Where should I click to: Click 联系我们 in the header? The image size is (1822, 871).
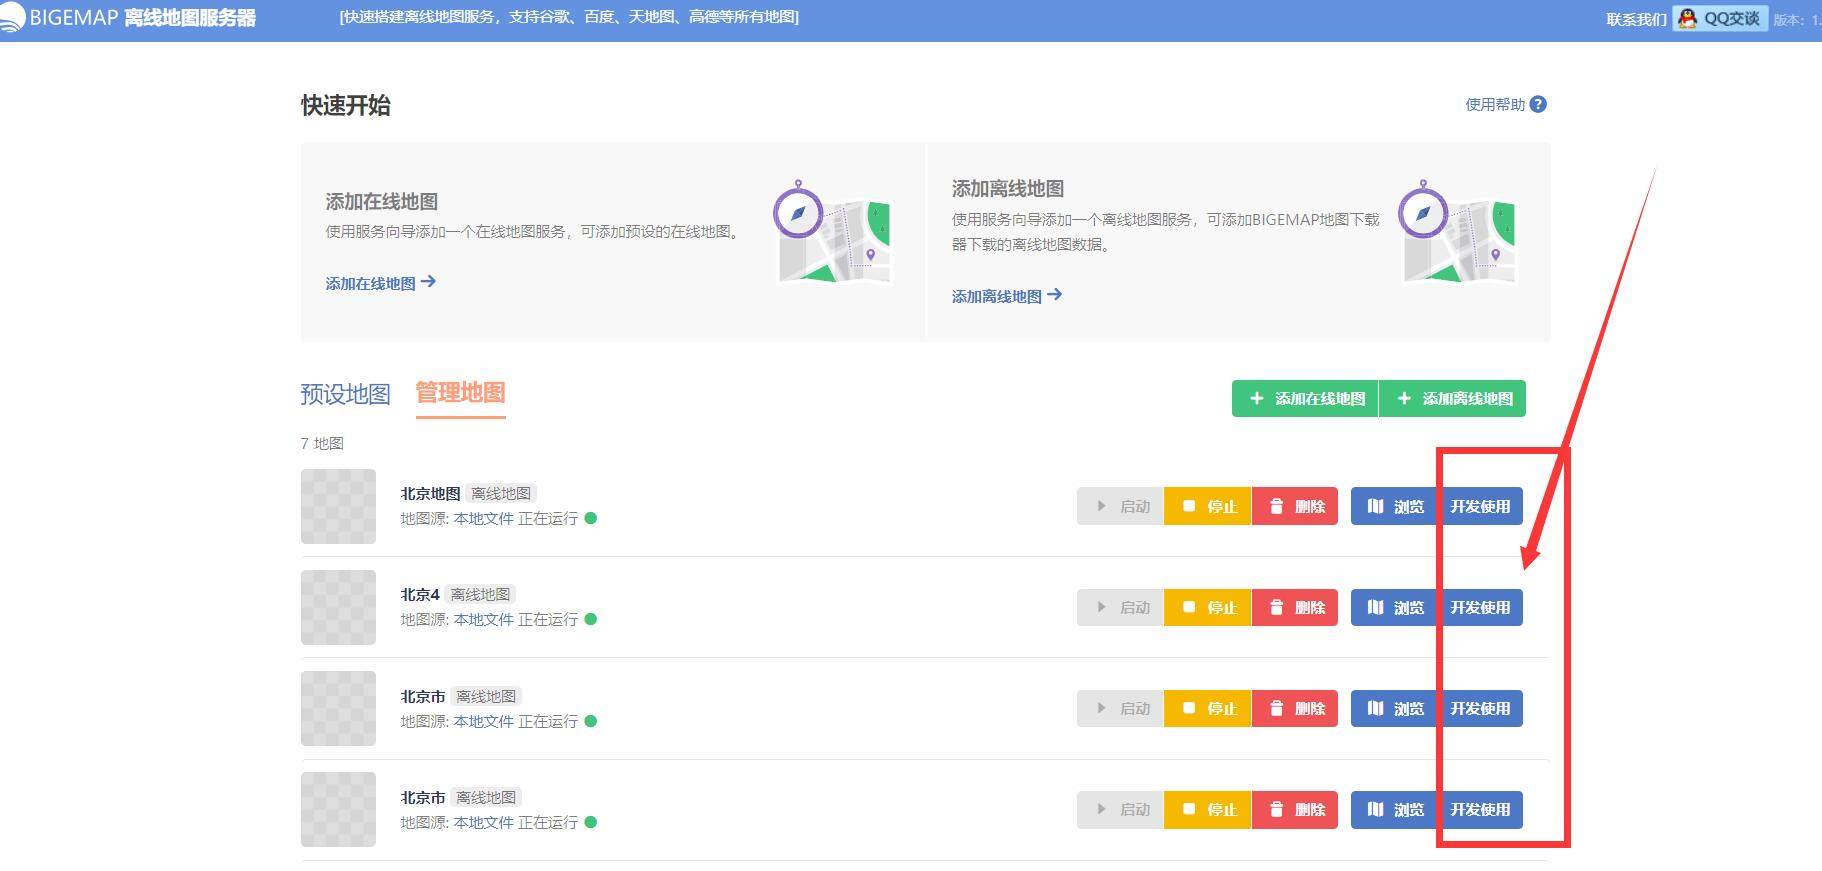pyautogui.click(x=1636, y=19)
